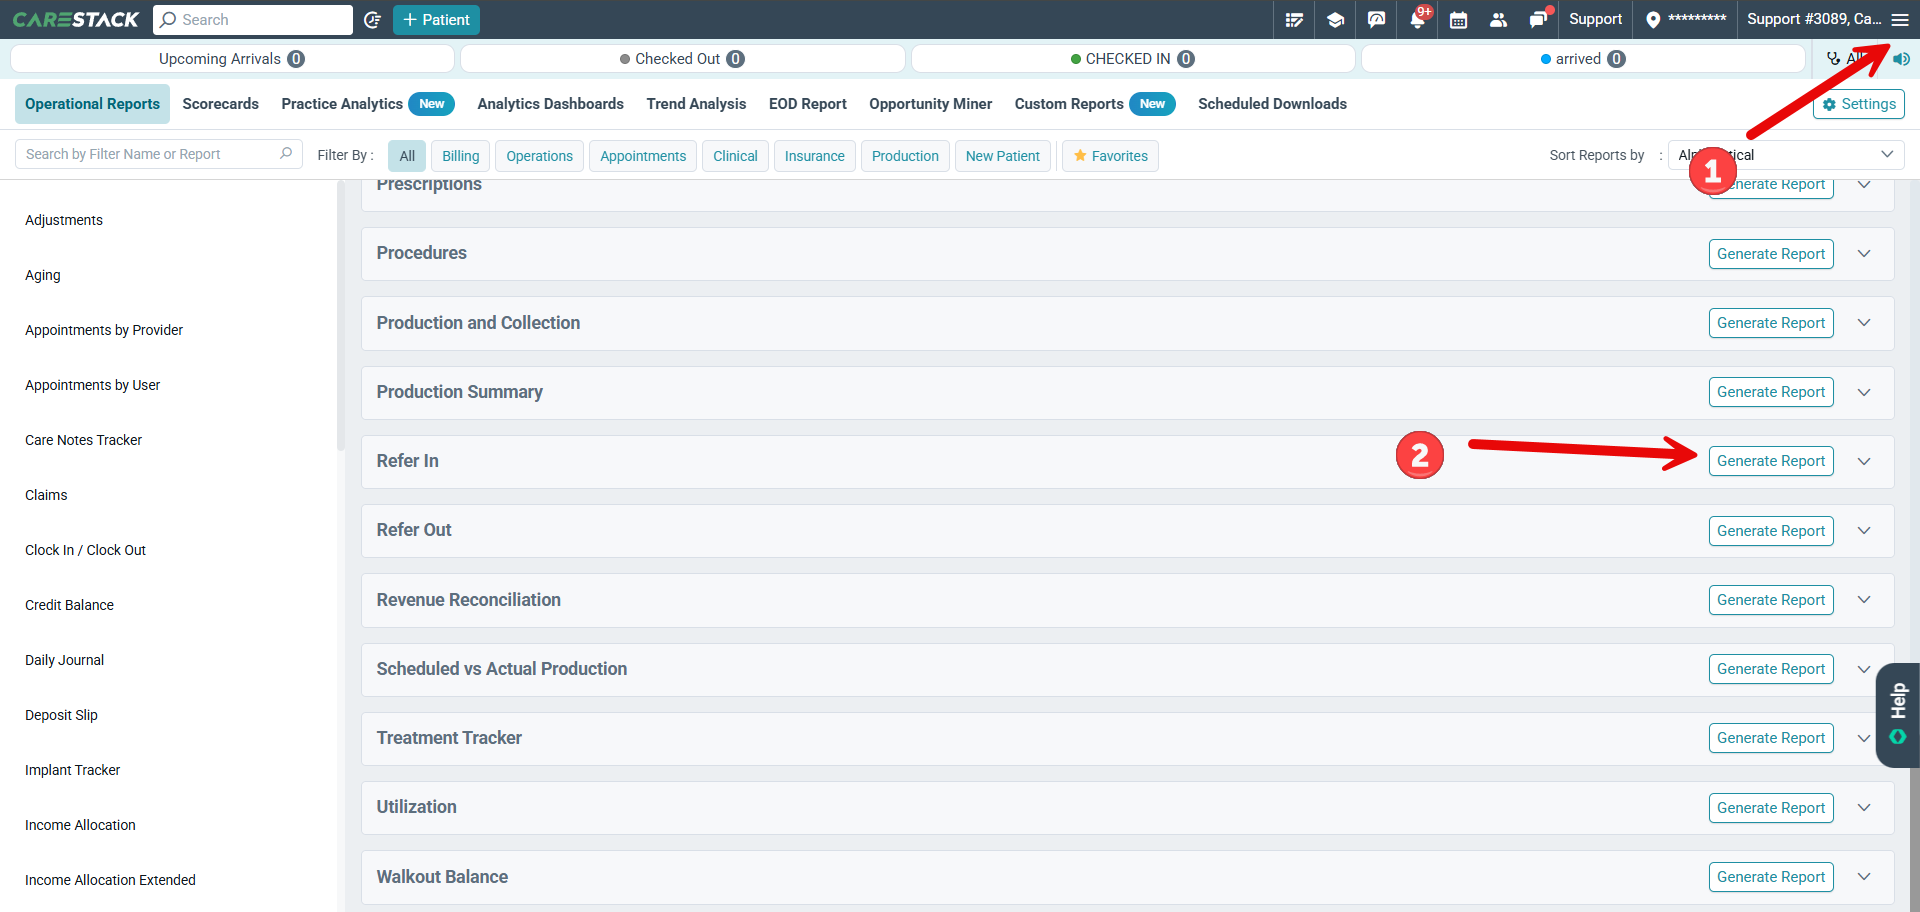Click the top Search field

click(253, 20)
